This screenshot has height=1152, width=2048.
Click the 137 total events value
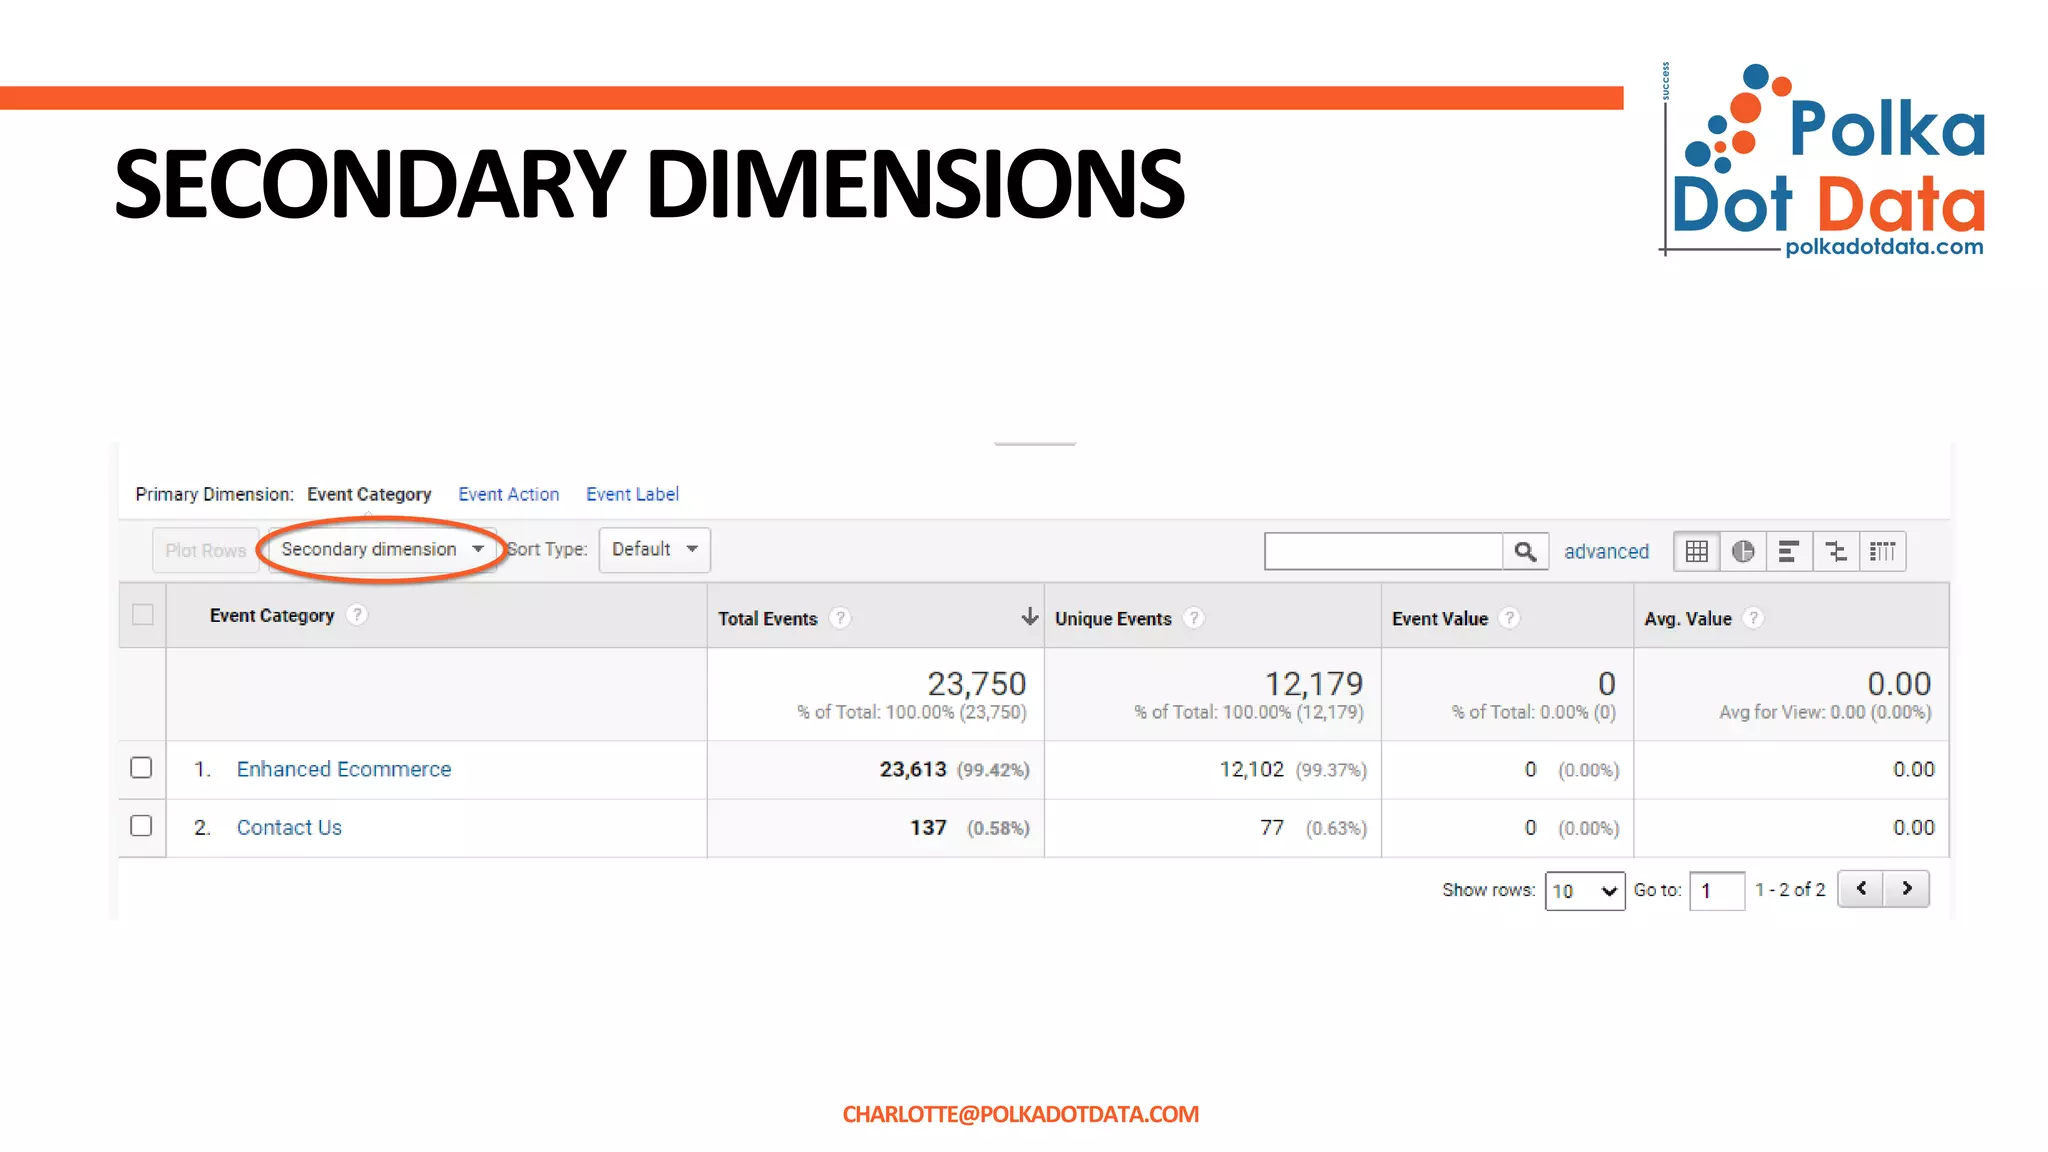[x=928, y=827]
